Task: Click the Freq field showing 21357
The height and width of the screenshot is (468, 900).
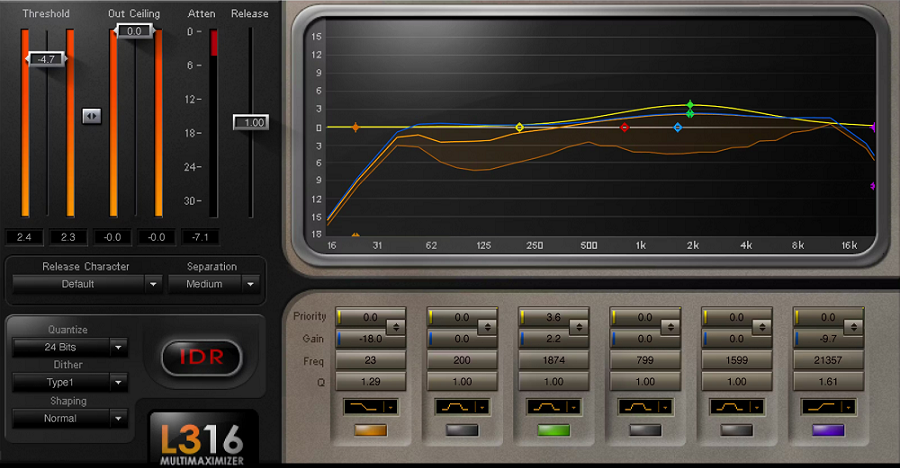Action: tap(828, 360)
